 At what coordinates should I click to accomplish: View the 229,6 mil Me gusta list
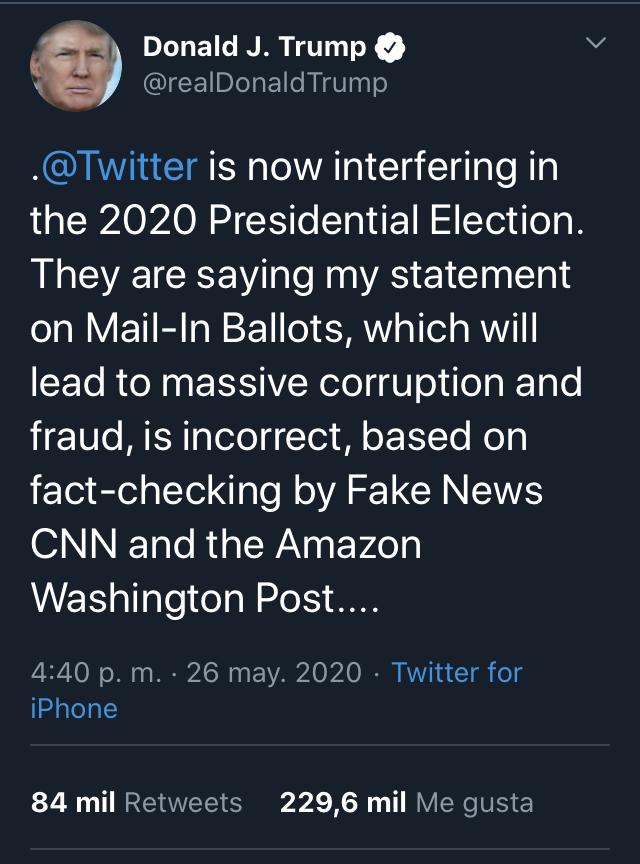[407, 803]
